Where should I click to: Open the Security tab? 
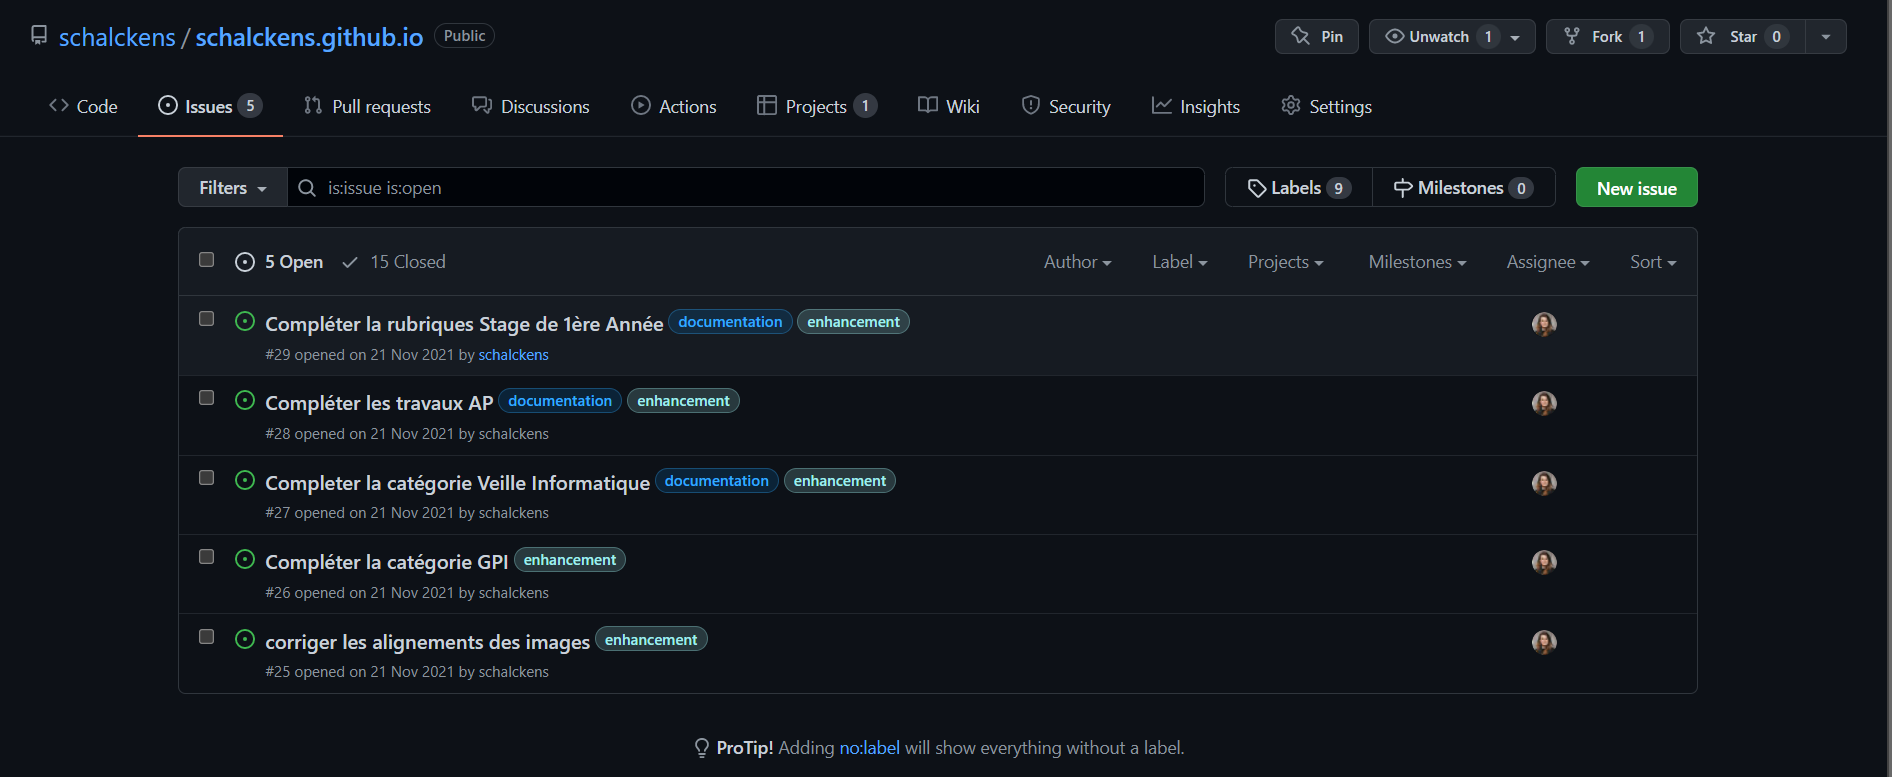point(1066,106)
